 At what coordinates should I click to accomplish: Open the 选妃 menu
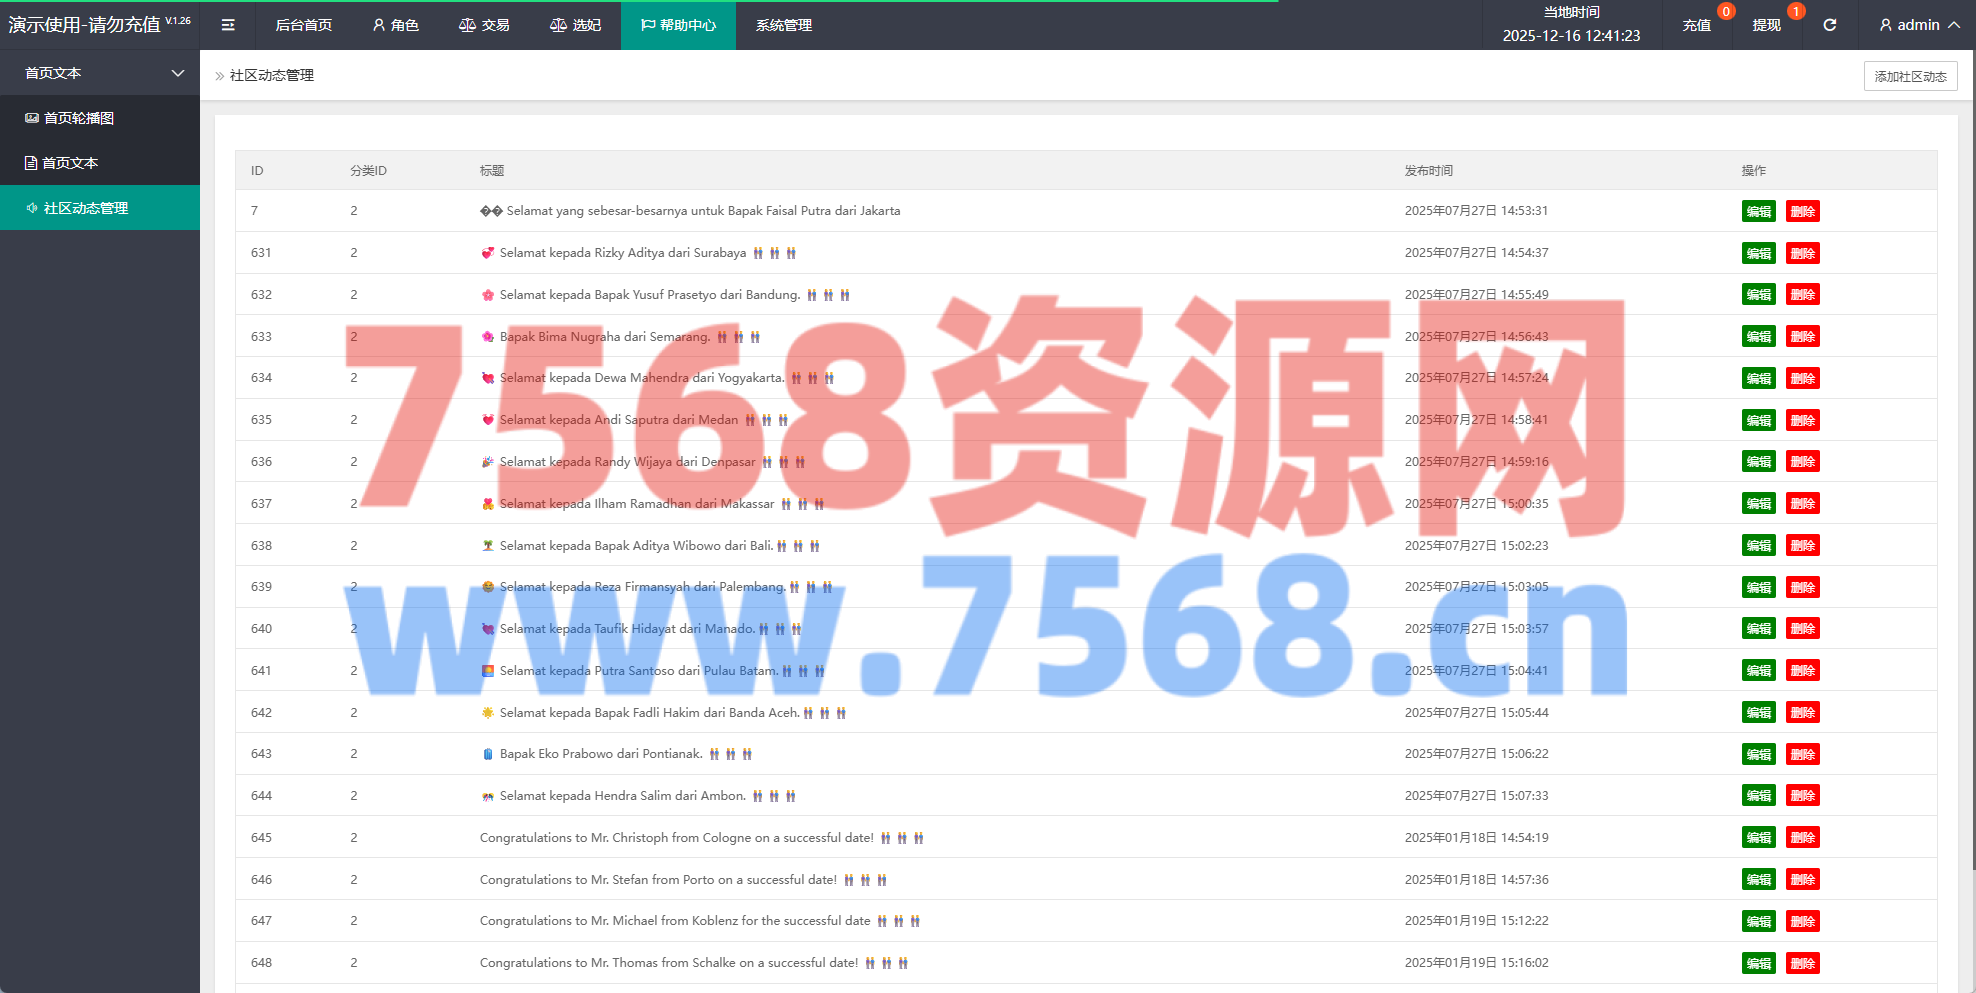[575, 25]
